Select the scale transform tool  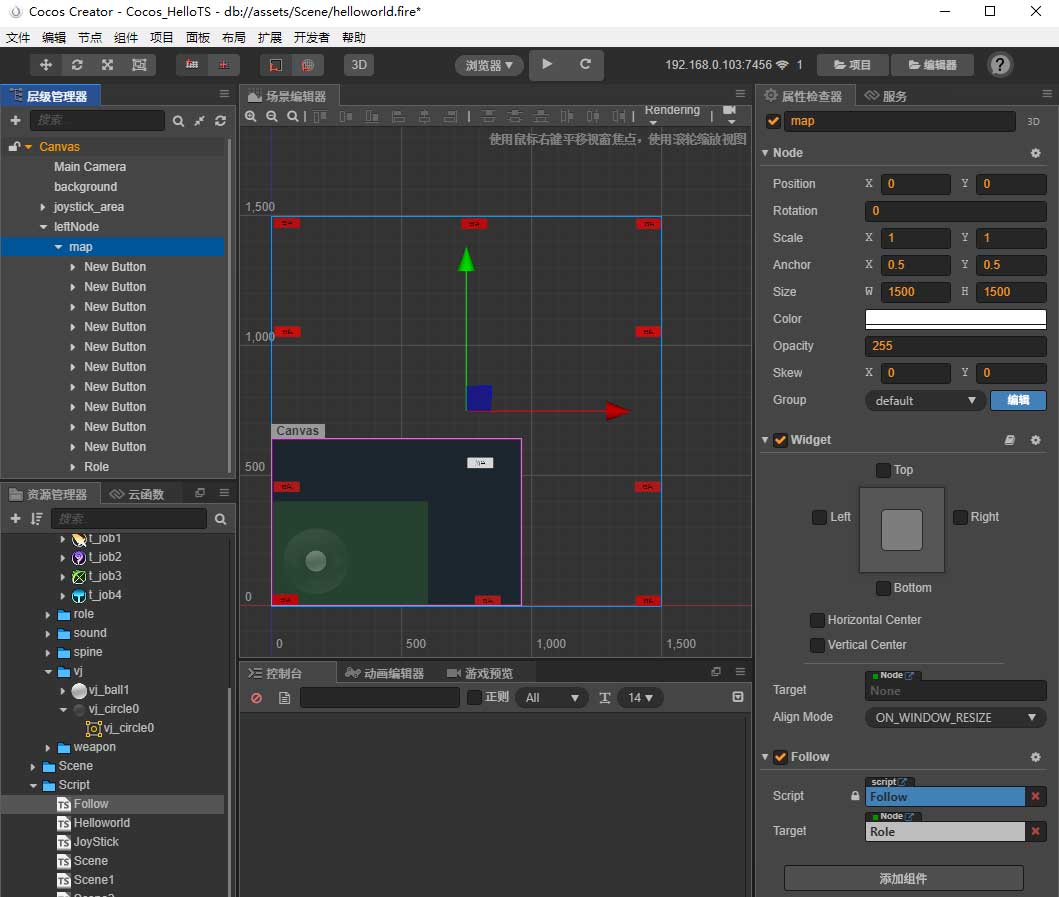[107, 65]
